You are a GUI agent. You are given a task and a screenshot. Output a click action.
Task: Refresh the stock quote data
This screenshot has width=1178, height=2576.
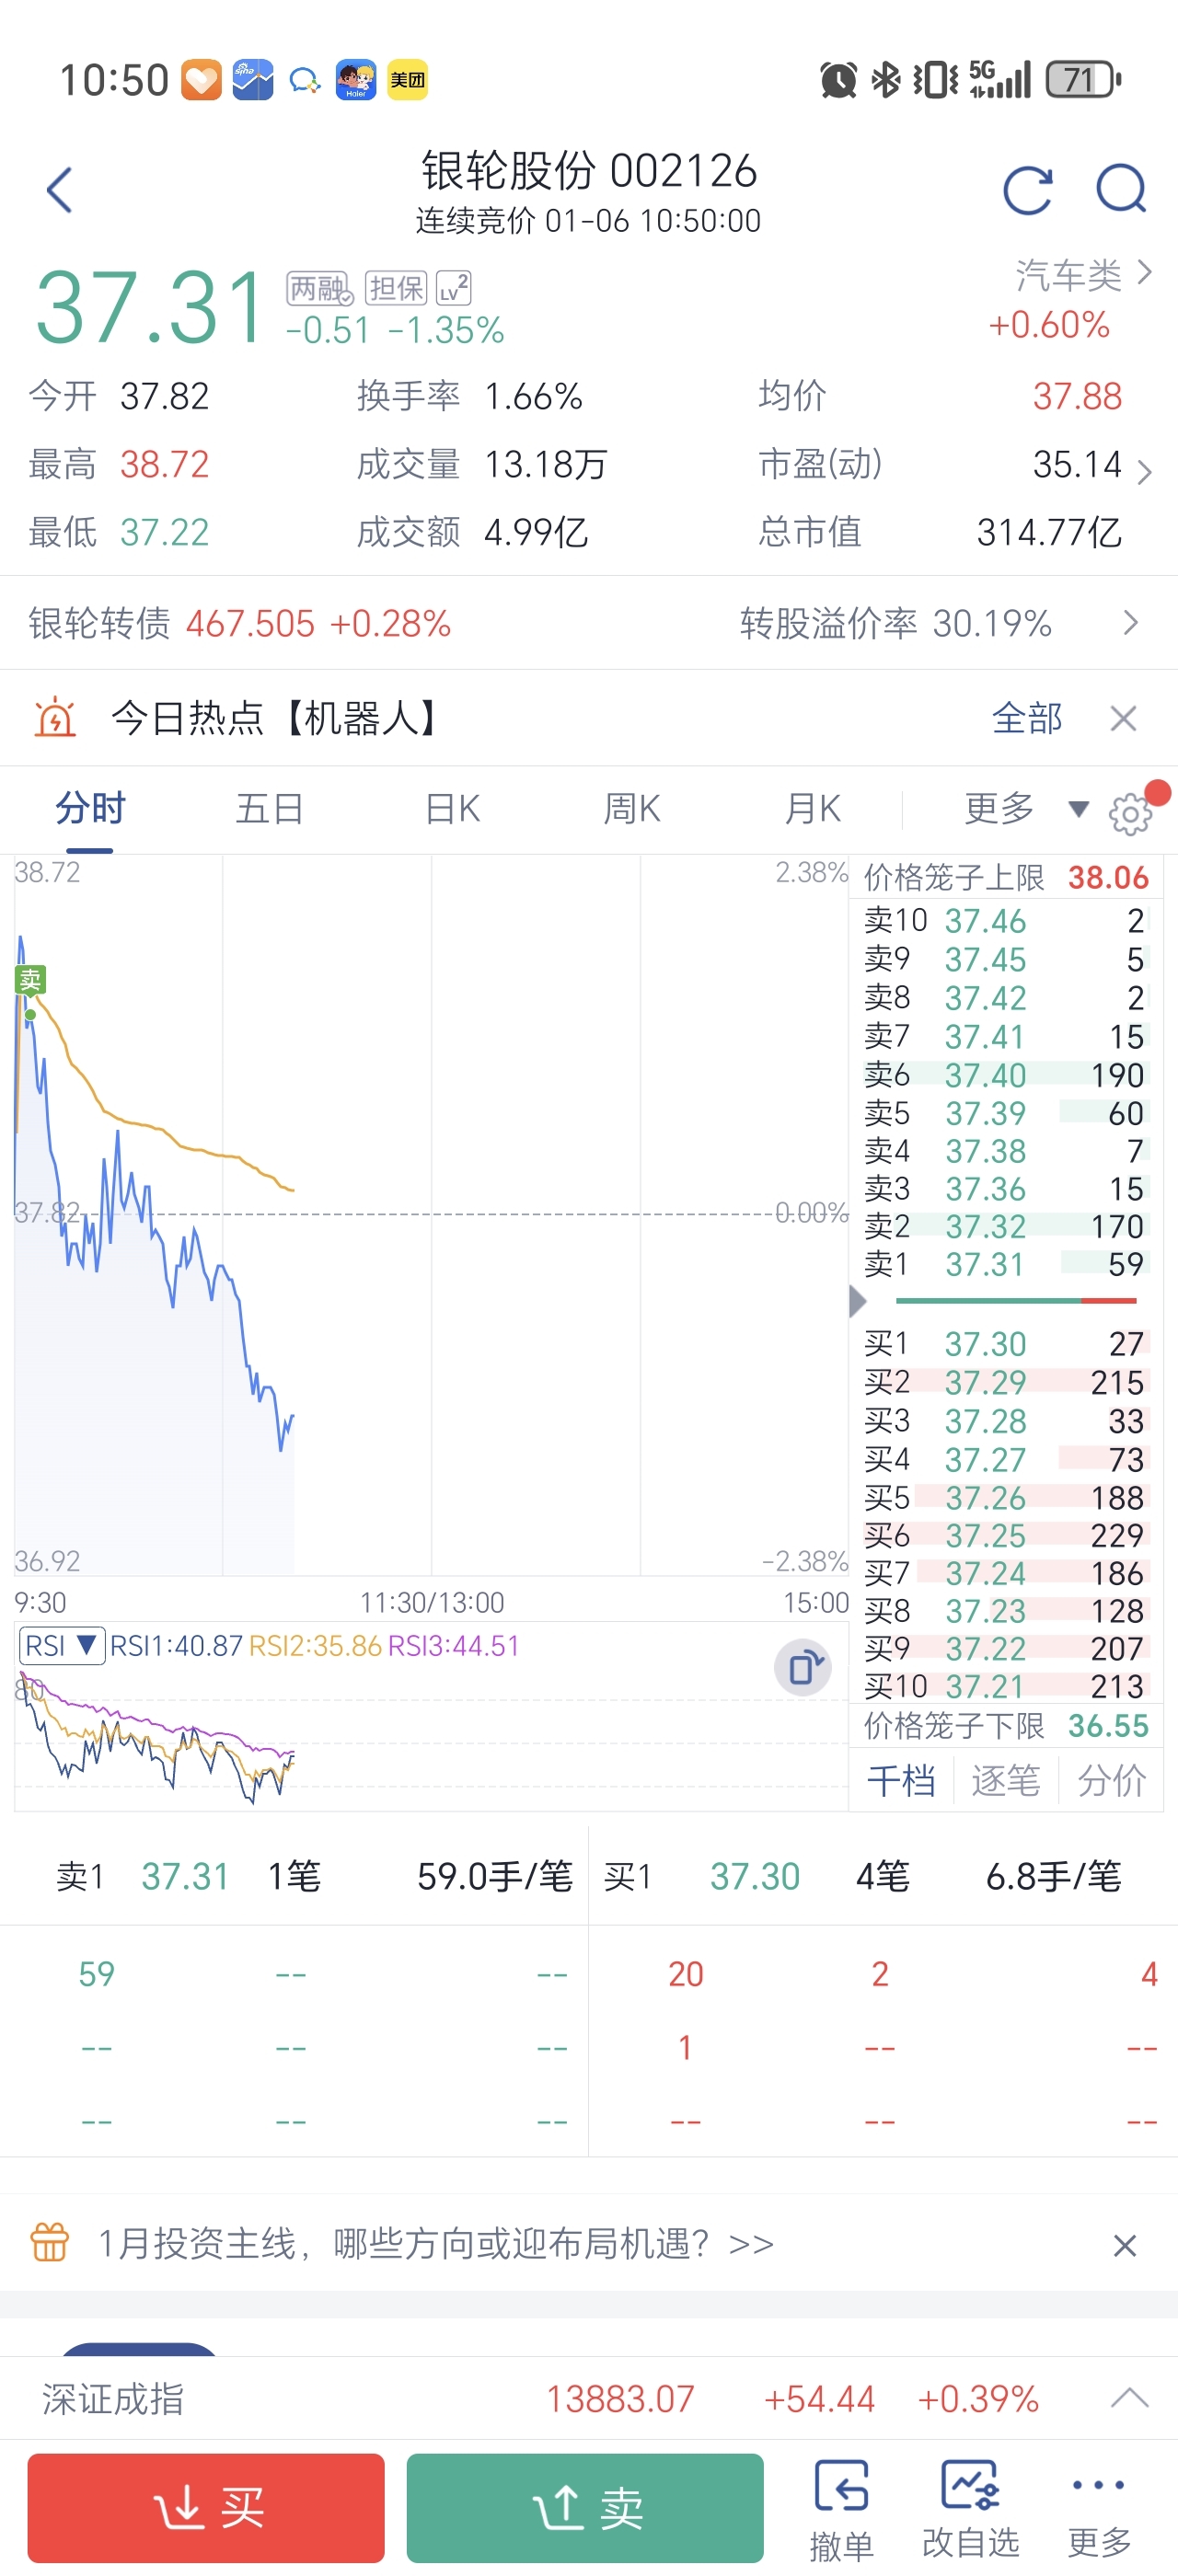(1027, 190)
